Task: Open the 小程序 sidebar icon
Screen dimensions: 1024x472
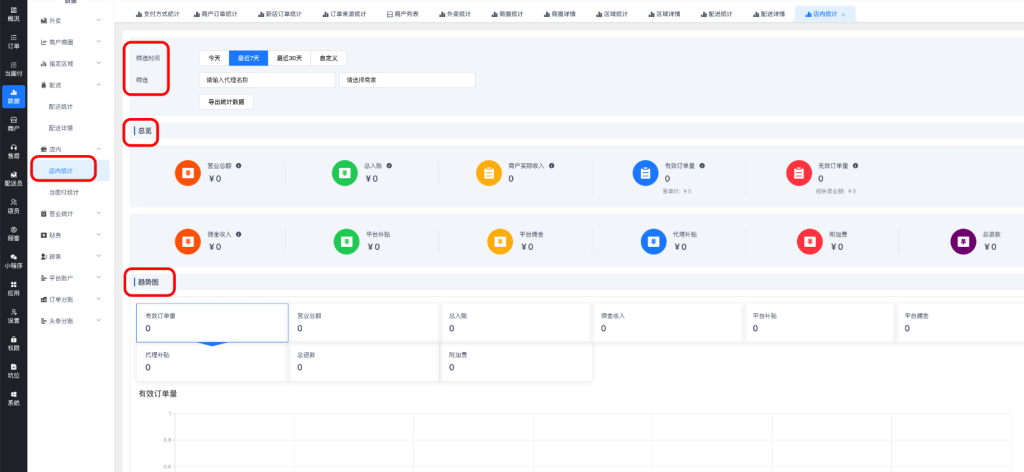Action: pyautogui.click(x=13, y=261)
